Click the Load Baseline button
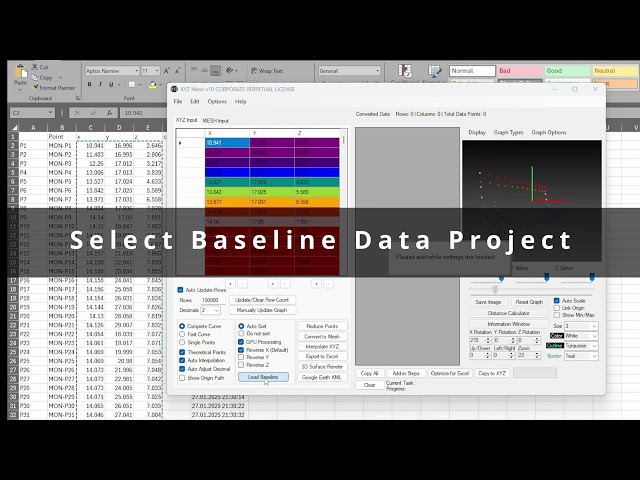The height and width of the screenshot is (480, 640). [x=263, y=377]
